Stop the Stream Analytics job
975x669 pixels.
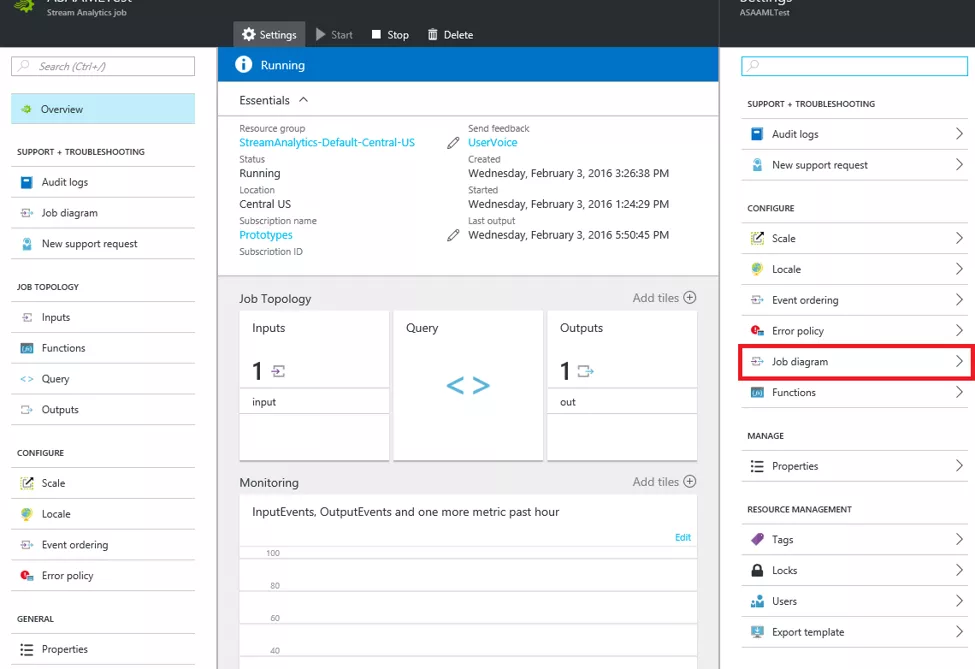click(x=390, y=35)
